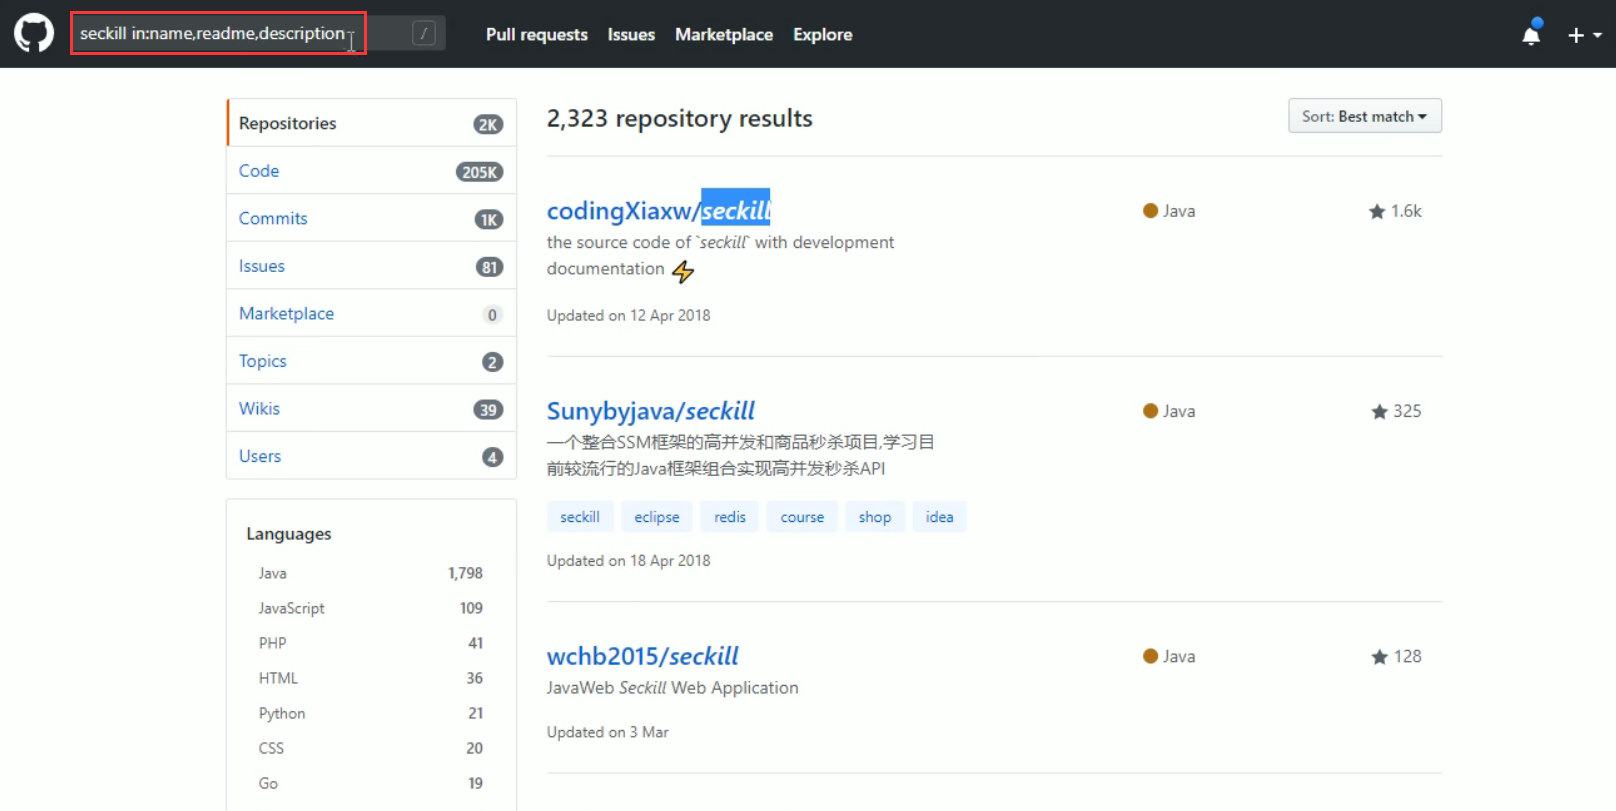
Task: Click the Java label of Sunybyjava/seckill
Action: 1169,411
